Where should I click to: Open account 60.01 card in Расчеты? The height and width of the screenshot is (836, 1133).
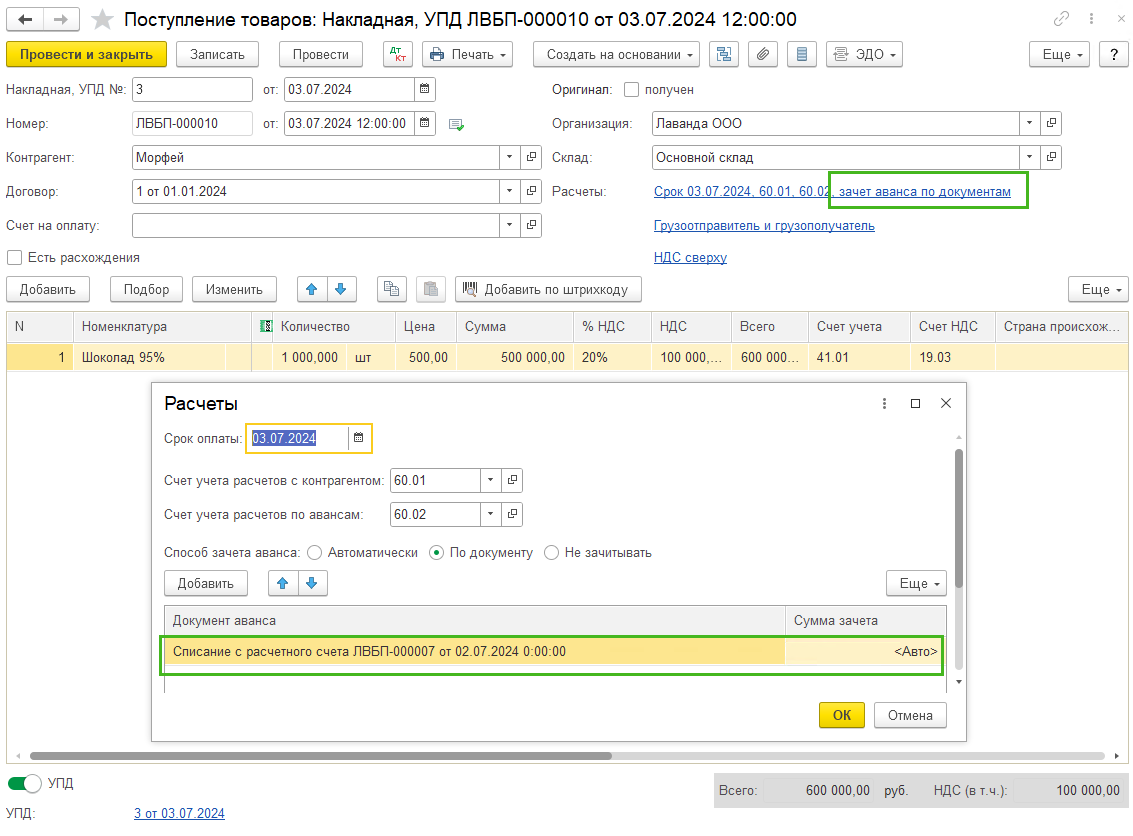click(x=512, y=480)
